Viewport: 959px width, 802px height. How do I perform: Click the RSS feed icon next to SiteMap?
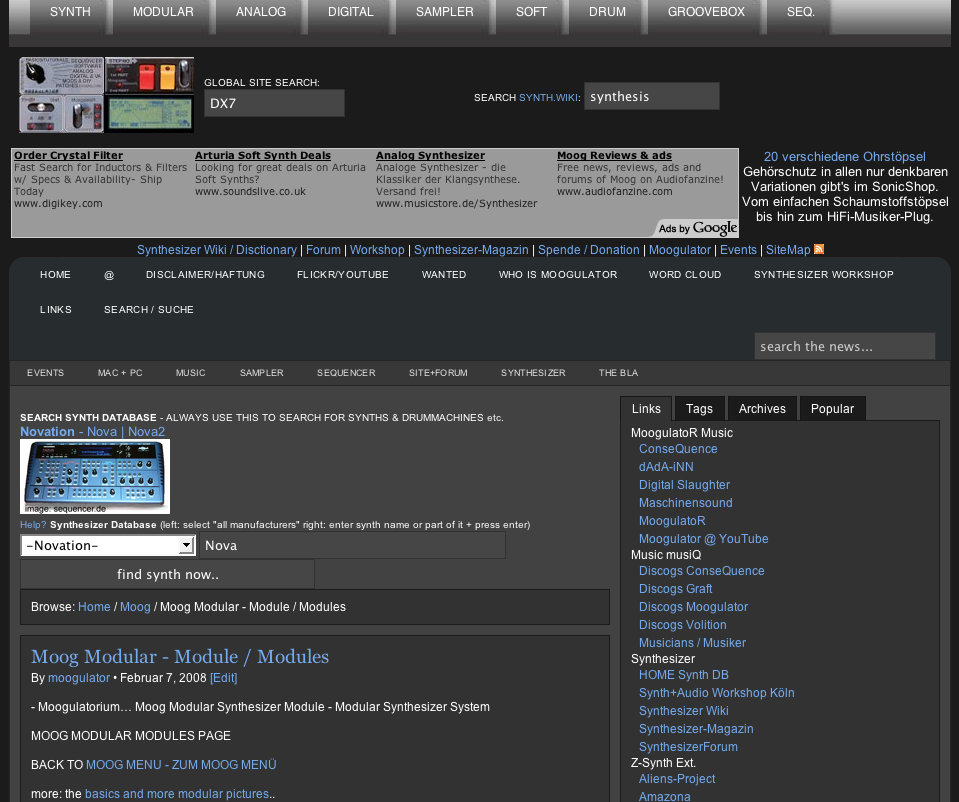[819, 249]
